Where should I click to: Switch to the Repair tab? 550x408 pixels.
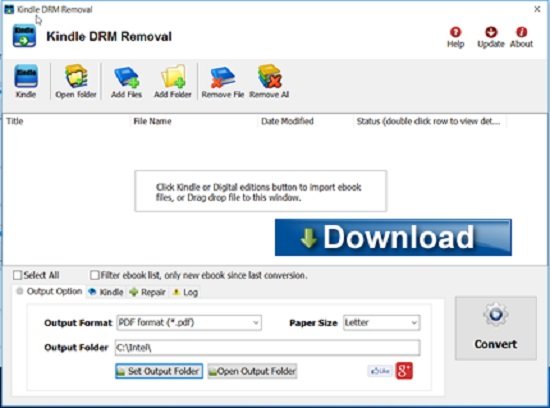(x=147, y=292)
